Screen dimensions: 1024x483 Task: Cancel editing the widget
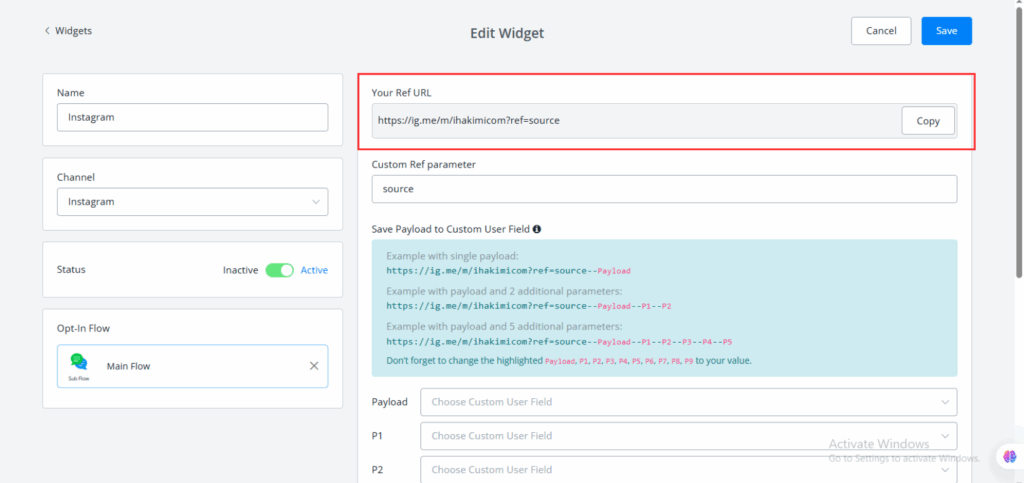click(x=881, y=31)
